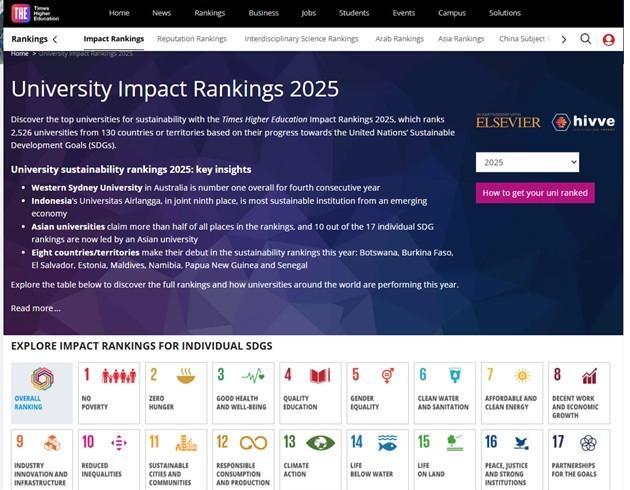630x490 pixels.
Task: Open the 2025 year dropdown
Action: 527,162
